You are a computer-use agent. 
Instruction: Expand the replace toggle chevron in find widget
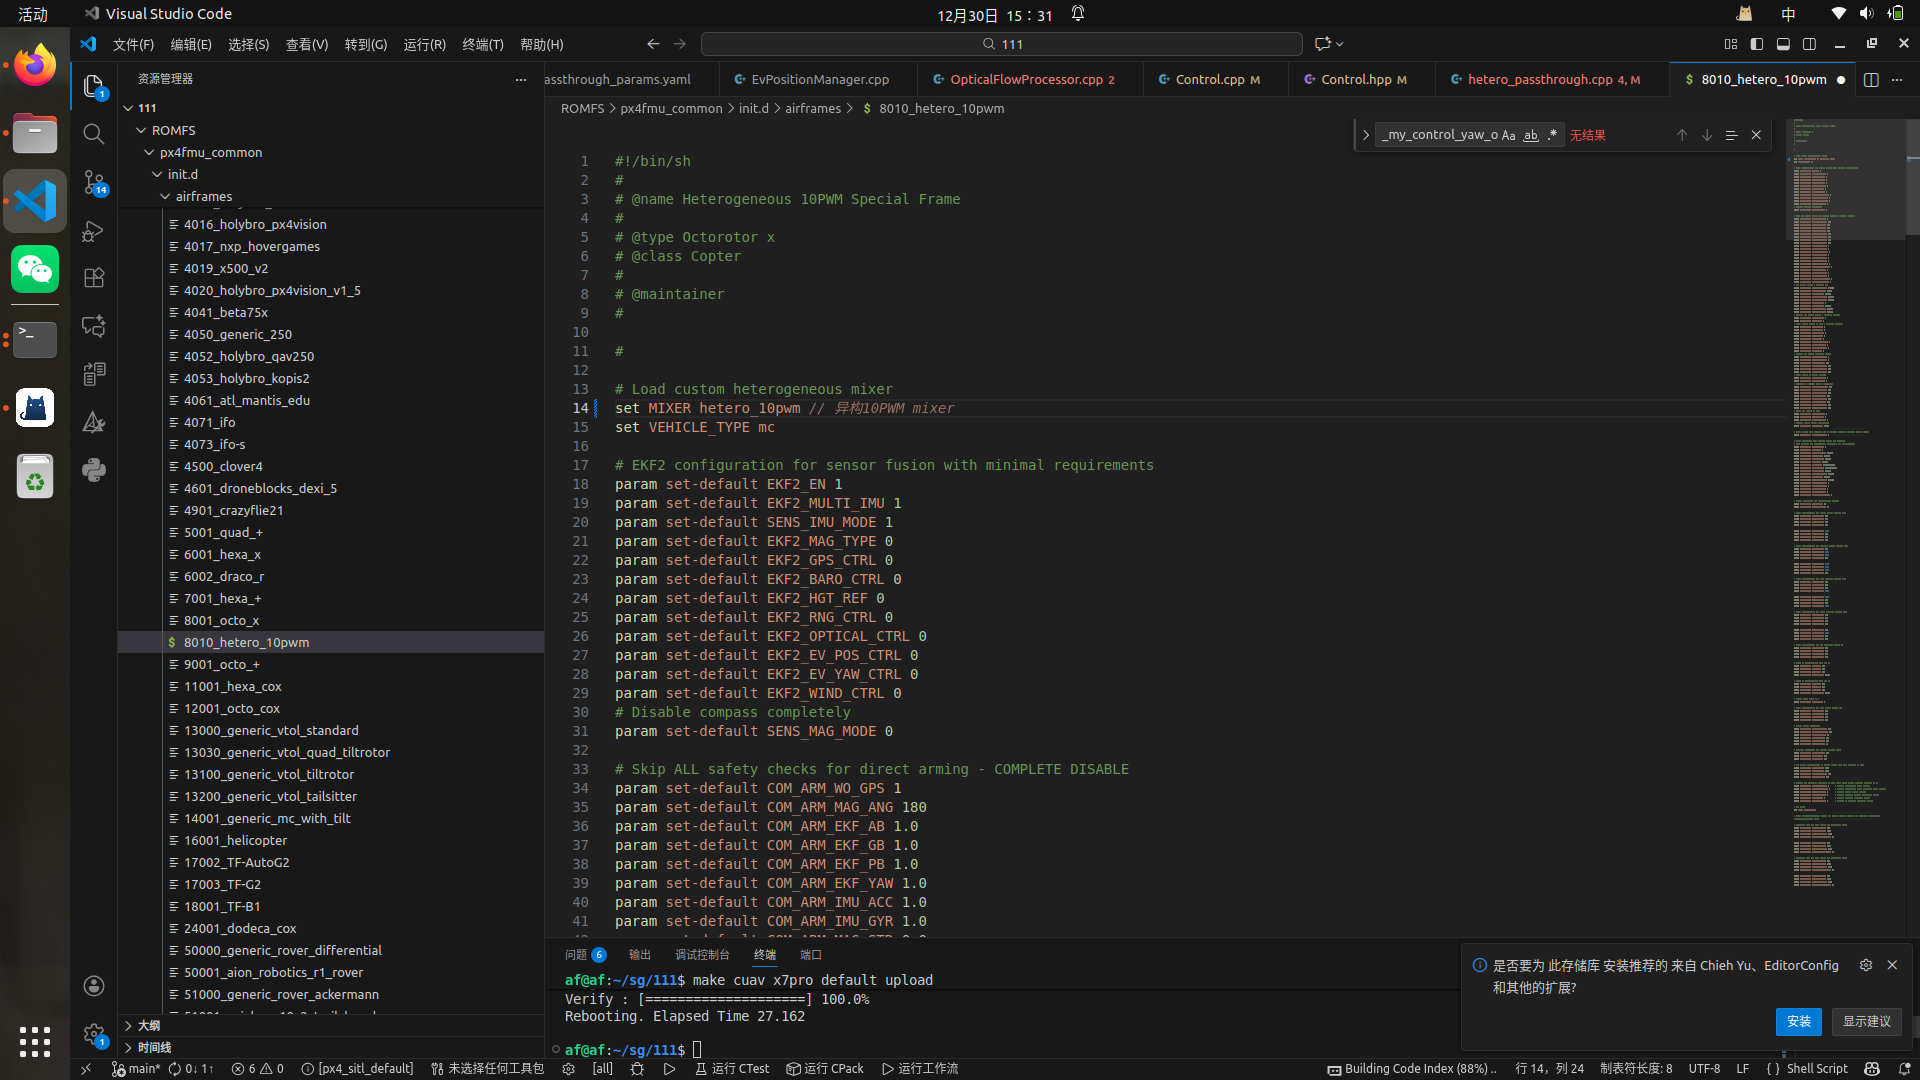[x=1366, y=135]
